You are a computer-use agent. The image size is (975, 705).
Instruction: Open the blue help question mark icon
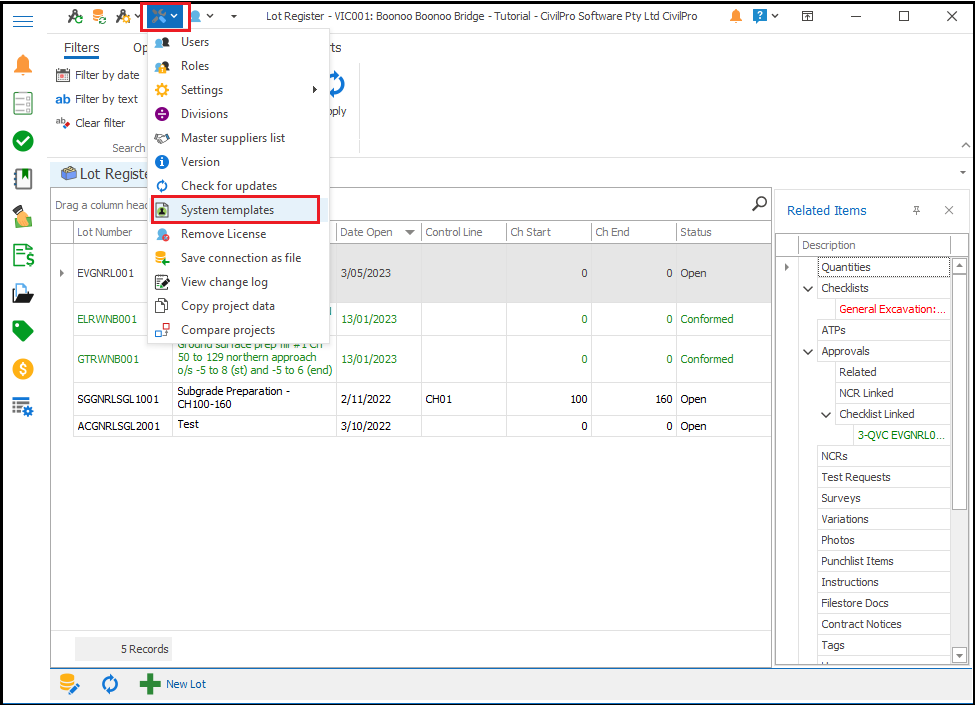[760, 16]
